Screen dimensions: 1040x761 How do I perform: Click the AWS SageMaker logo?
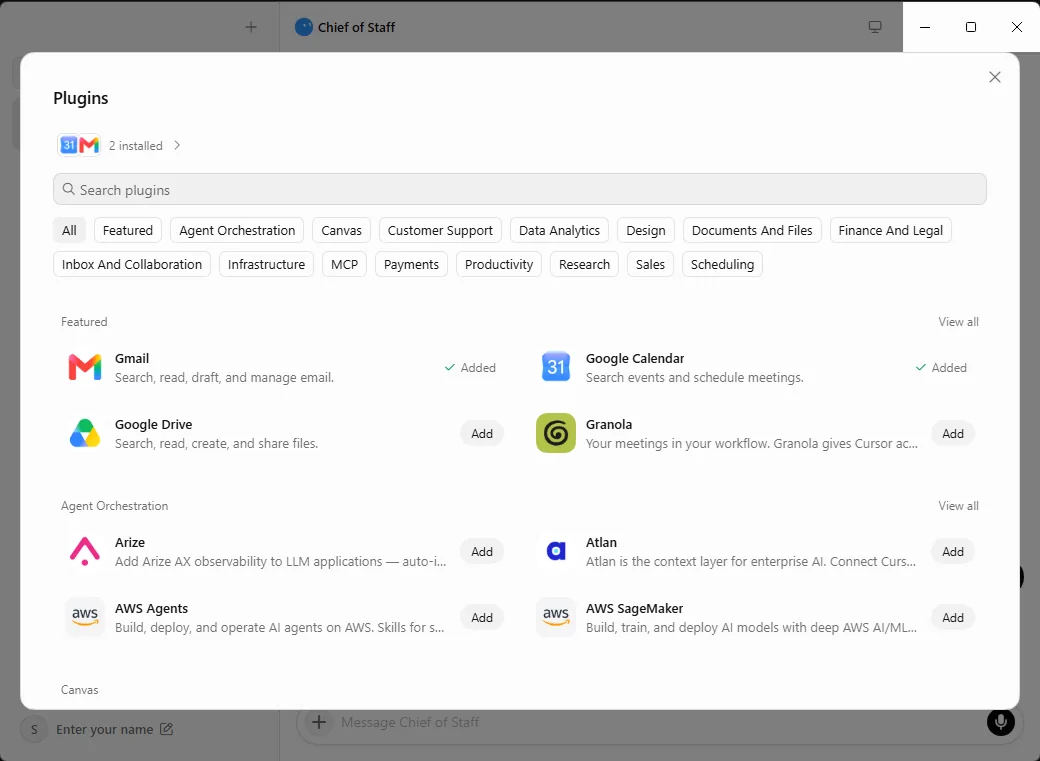click(556, 617)
